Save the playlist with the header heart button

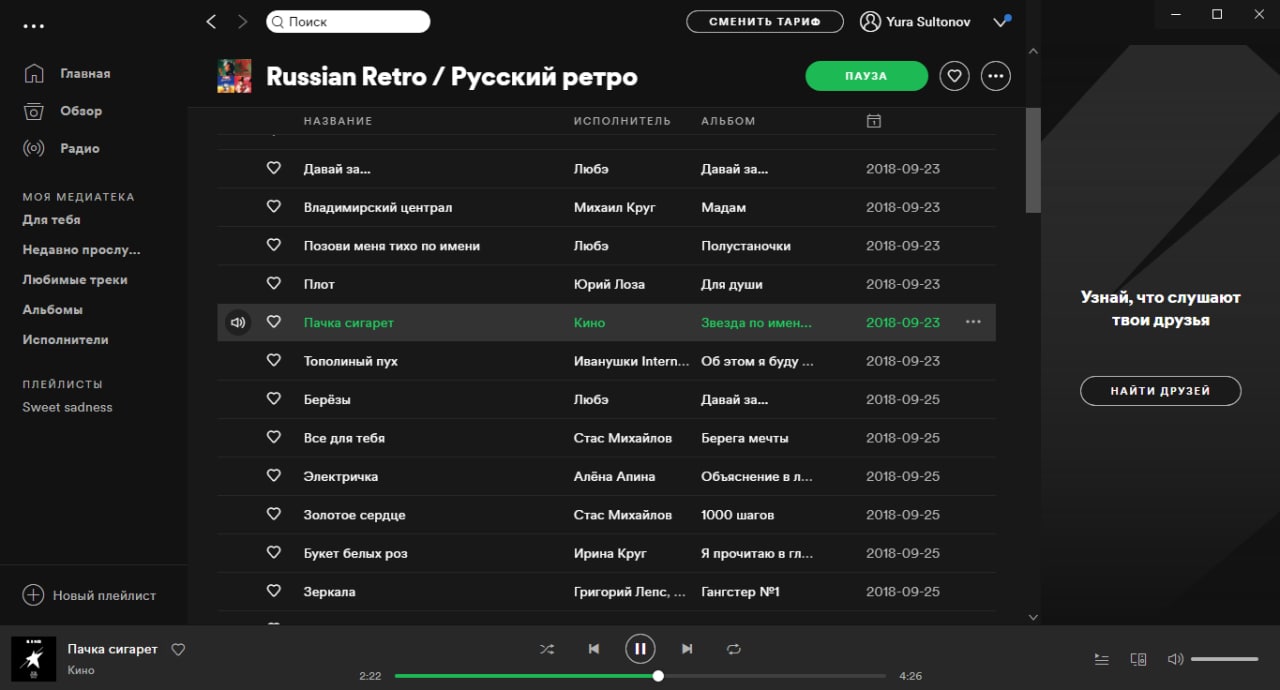954,76
